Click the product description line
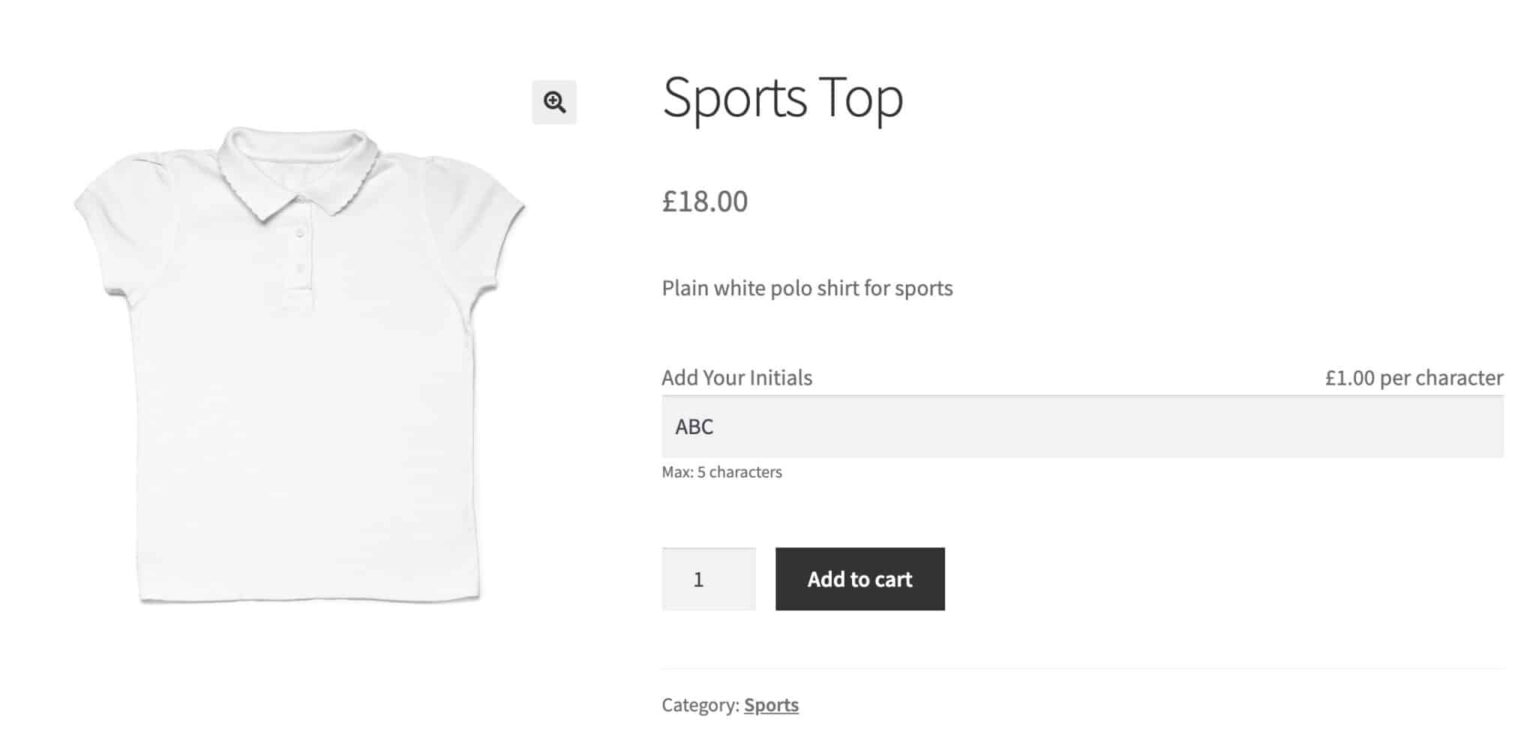Image resolution: width=1536 pixels, height=752 pixels. coord(807,288)
